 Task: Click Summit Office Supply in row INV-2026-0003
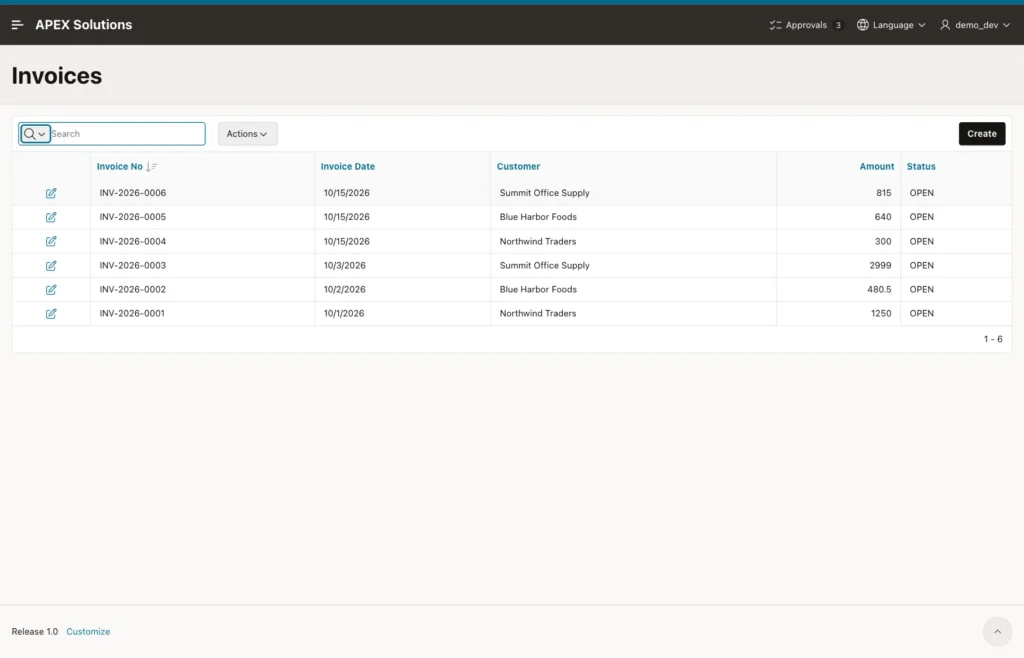tap(545, 265)
